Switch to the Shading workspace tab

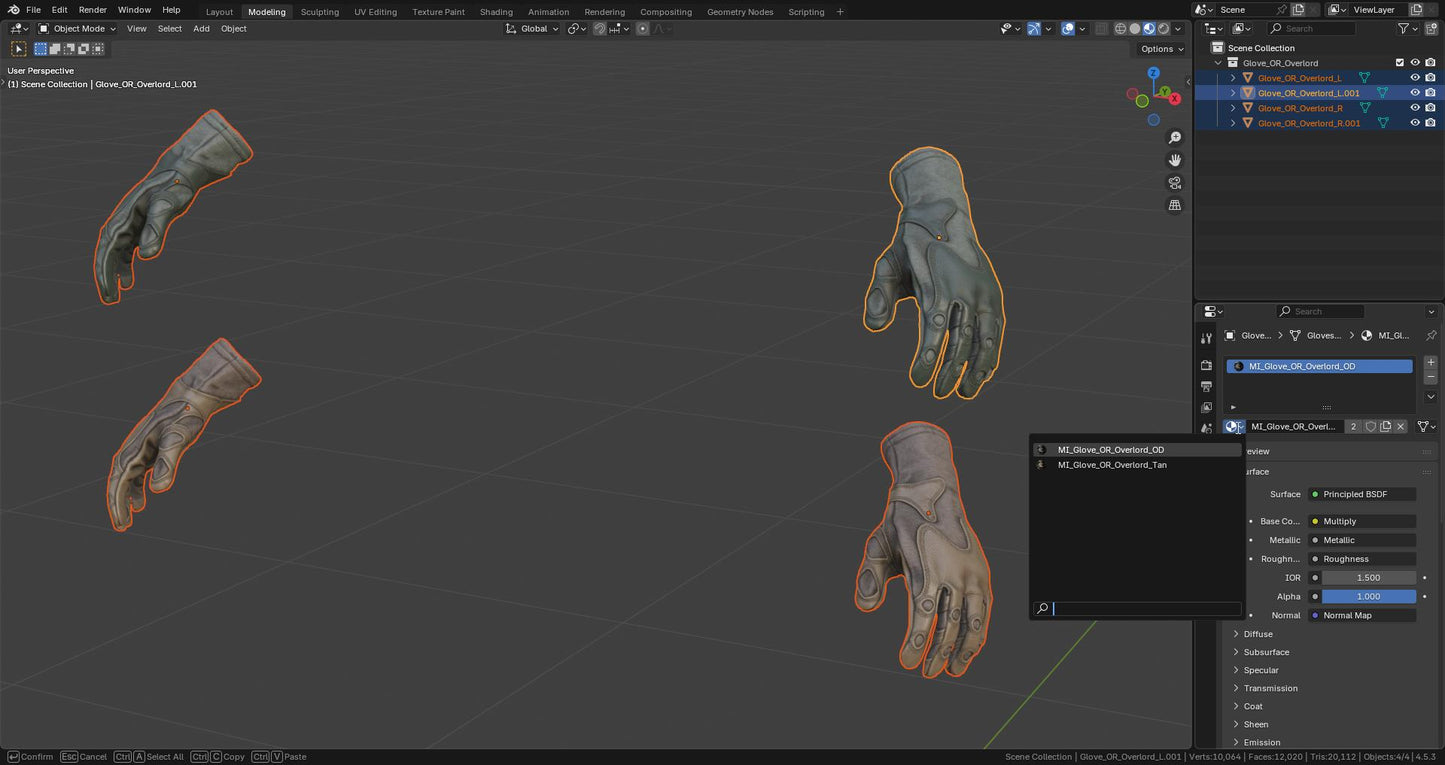[496, 12]
